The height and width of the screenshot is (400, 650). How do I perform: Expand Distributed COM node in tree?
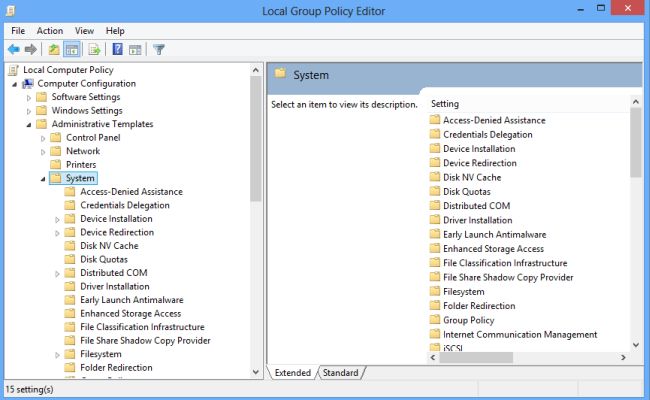pos(57,274)
